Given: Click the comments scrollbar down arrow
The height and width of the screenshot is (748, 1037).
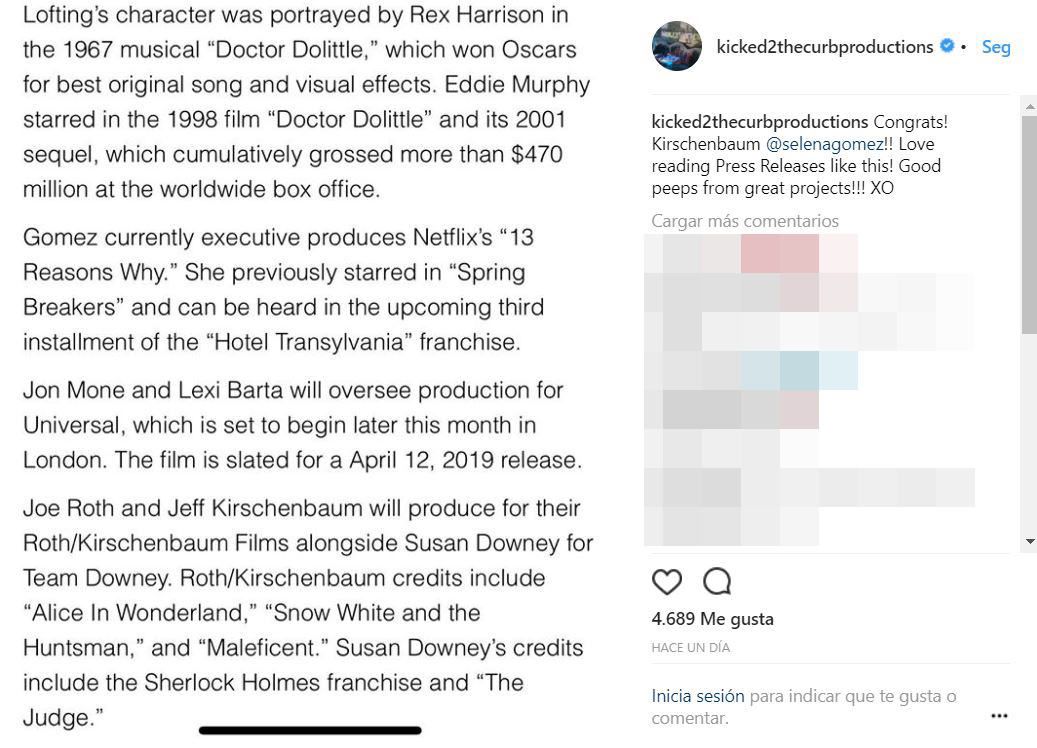Looking at the screenshot, I should pos(1029,542).
